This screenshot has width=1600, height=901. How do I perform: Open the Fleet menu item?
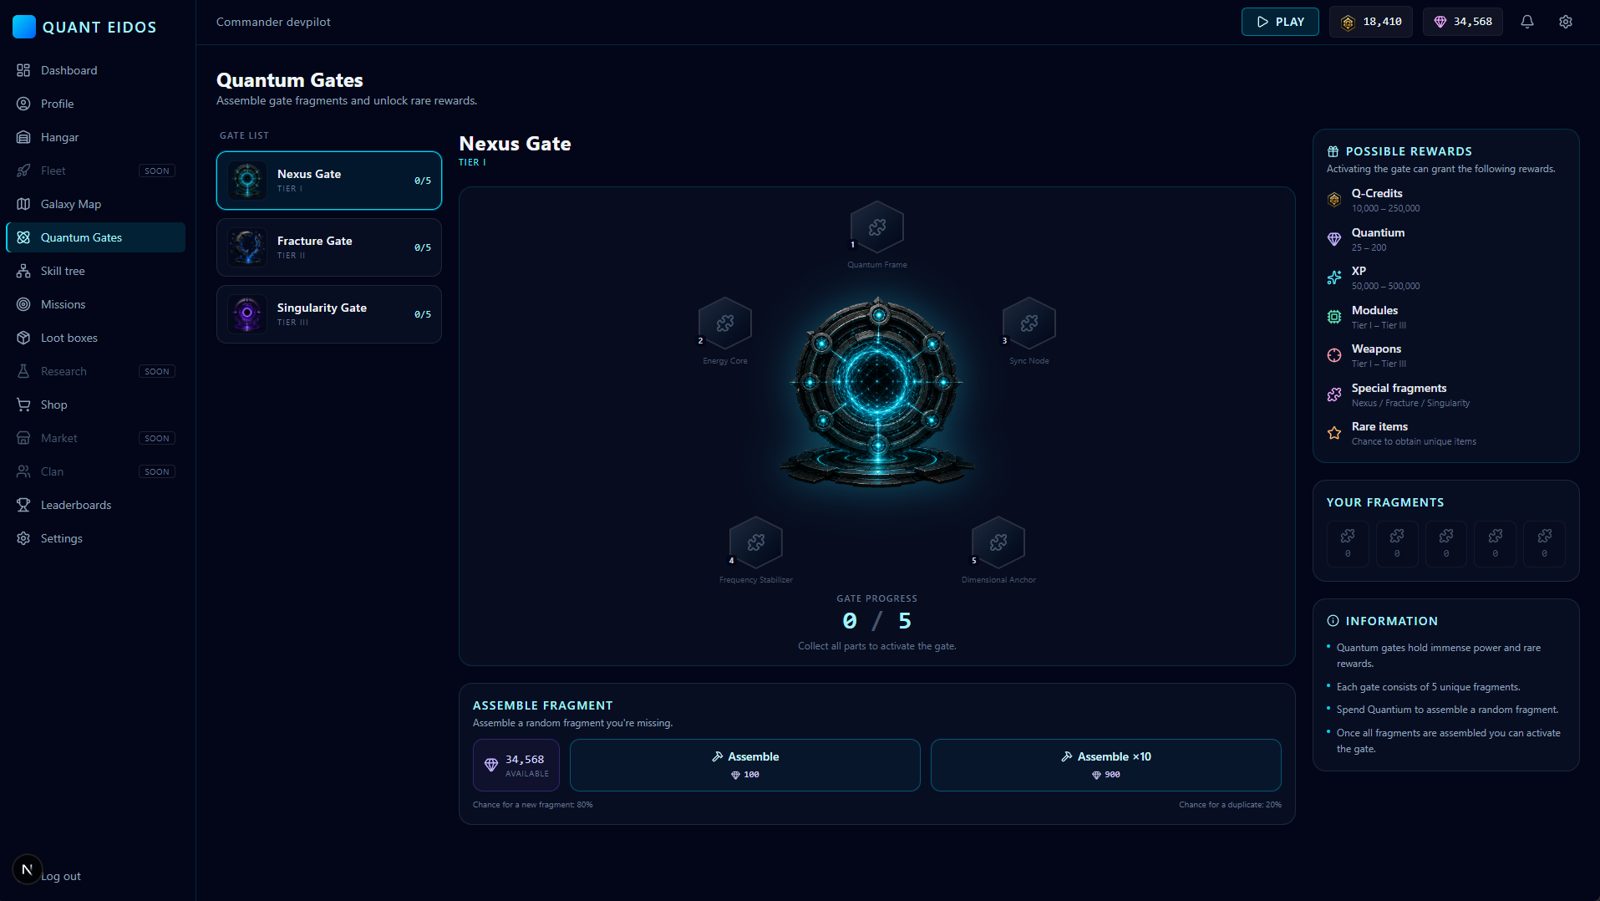click(96, 171)
